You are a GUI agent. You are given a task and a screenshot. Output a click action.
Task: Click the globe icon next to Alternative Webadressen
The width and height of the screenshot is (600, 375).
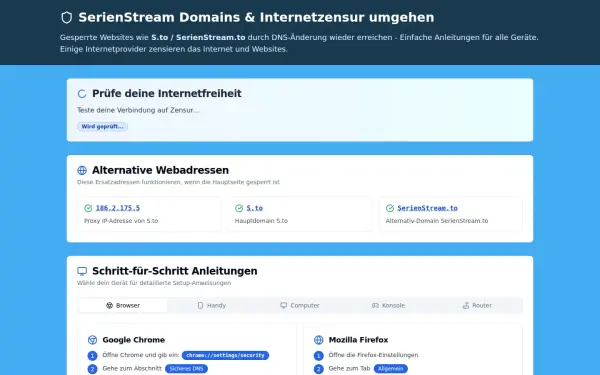tap(82, 170)
